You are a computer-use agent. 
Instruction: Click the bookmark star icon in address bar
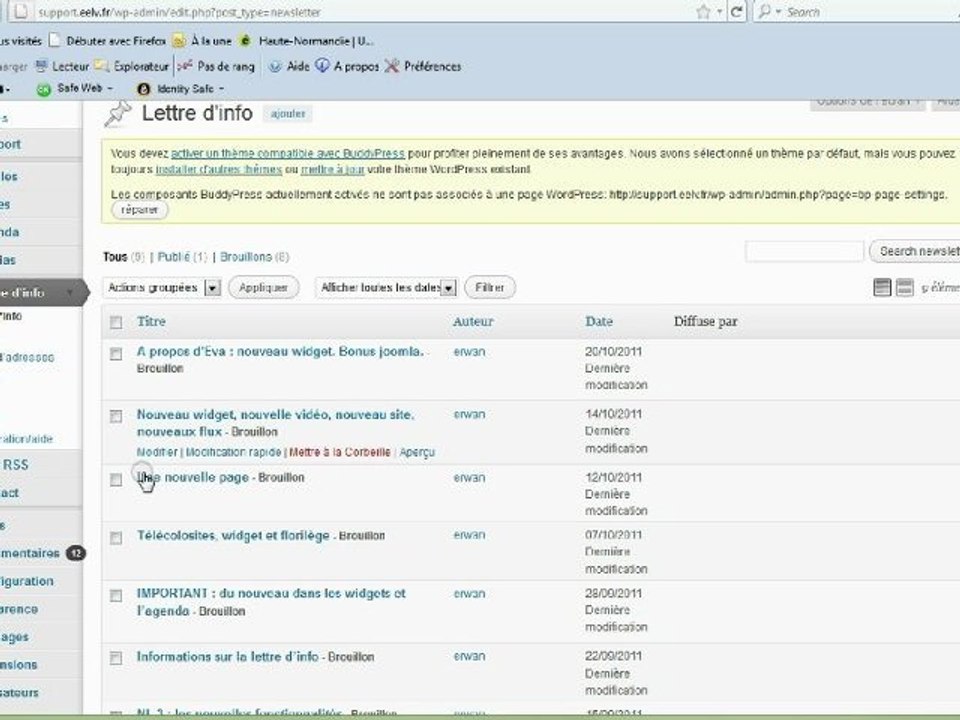[703, 12]
